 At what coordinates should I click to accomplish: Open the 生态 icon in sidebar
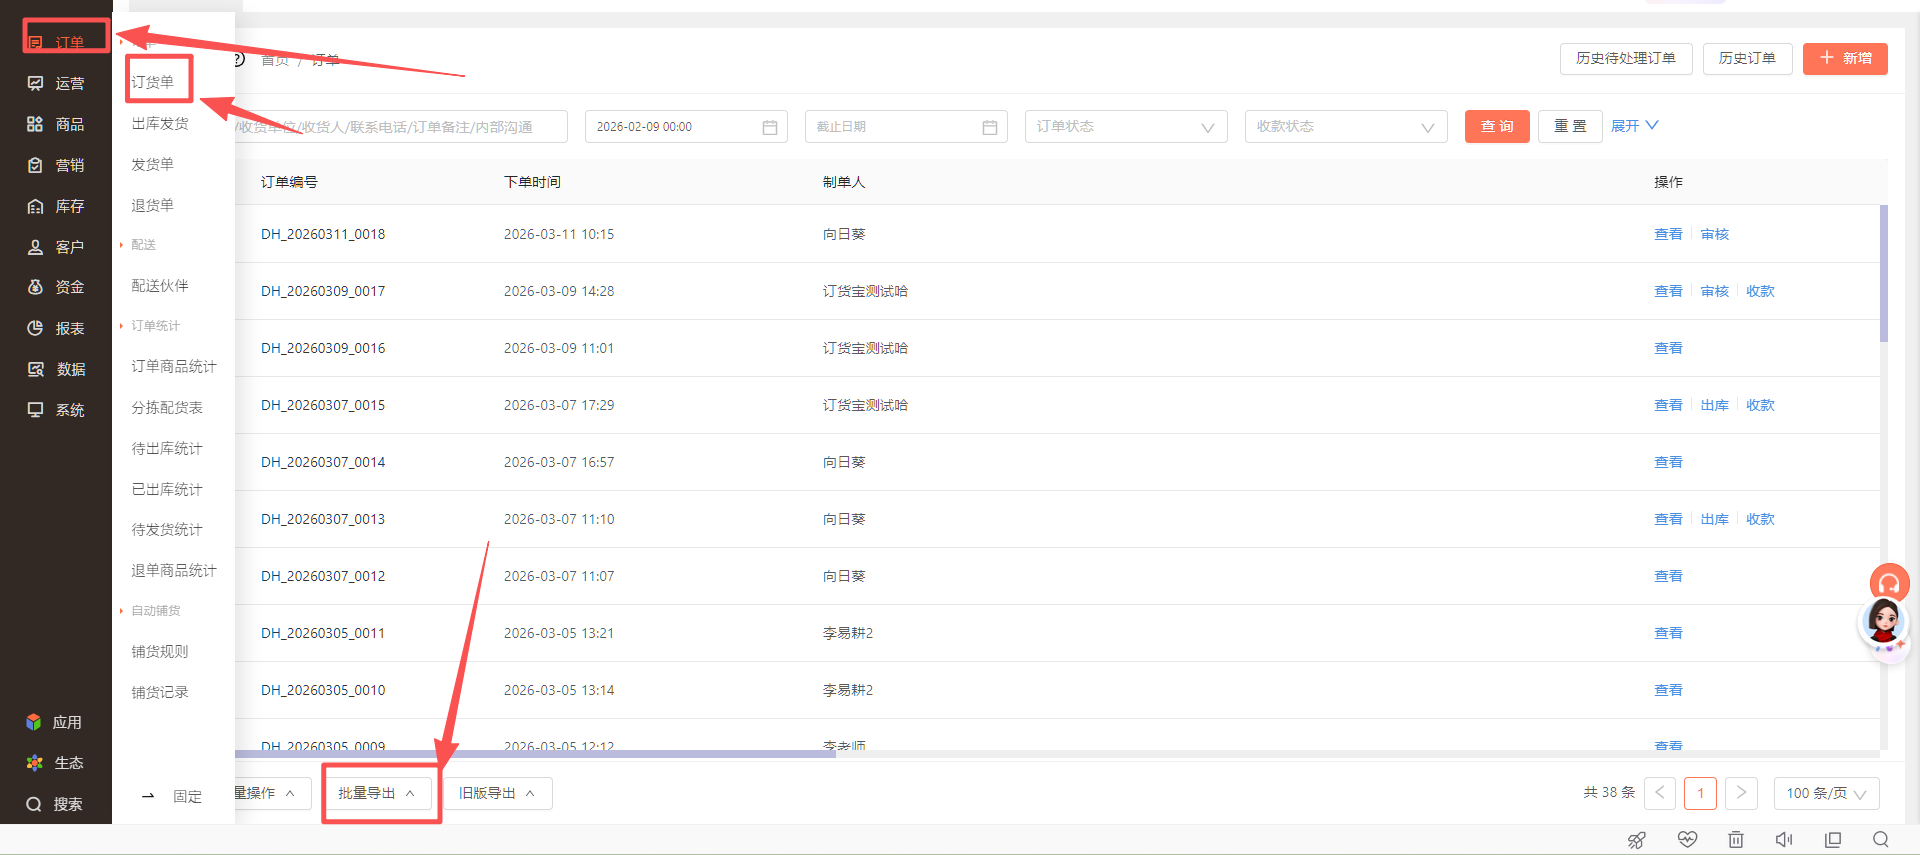point(34,763)
